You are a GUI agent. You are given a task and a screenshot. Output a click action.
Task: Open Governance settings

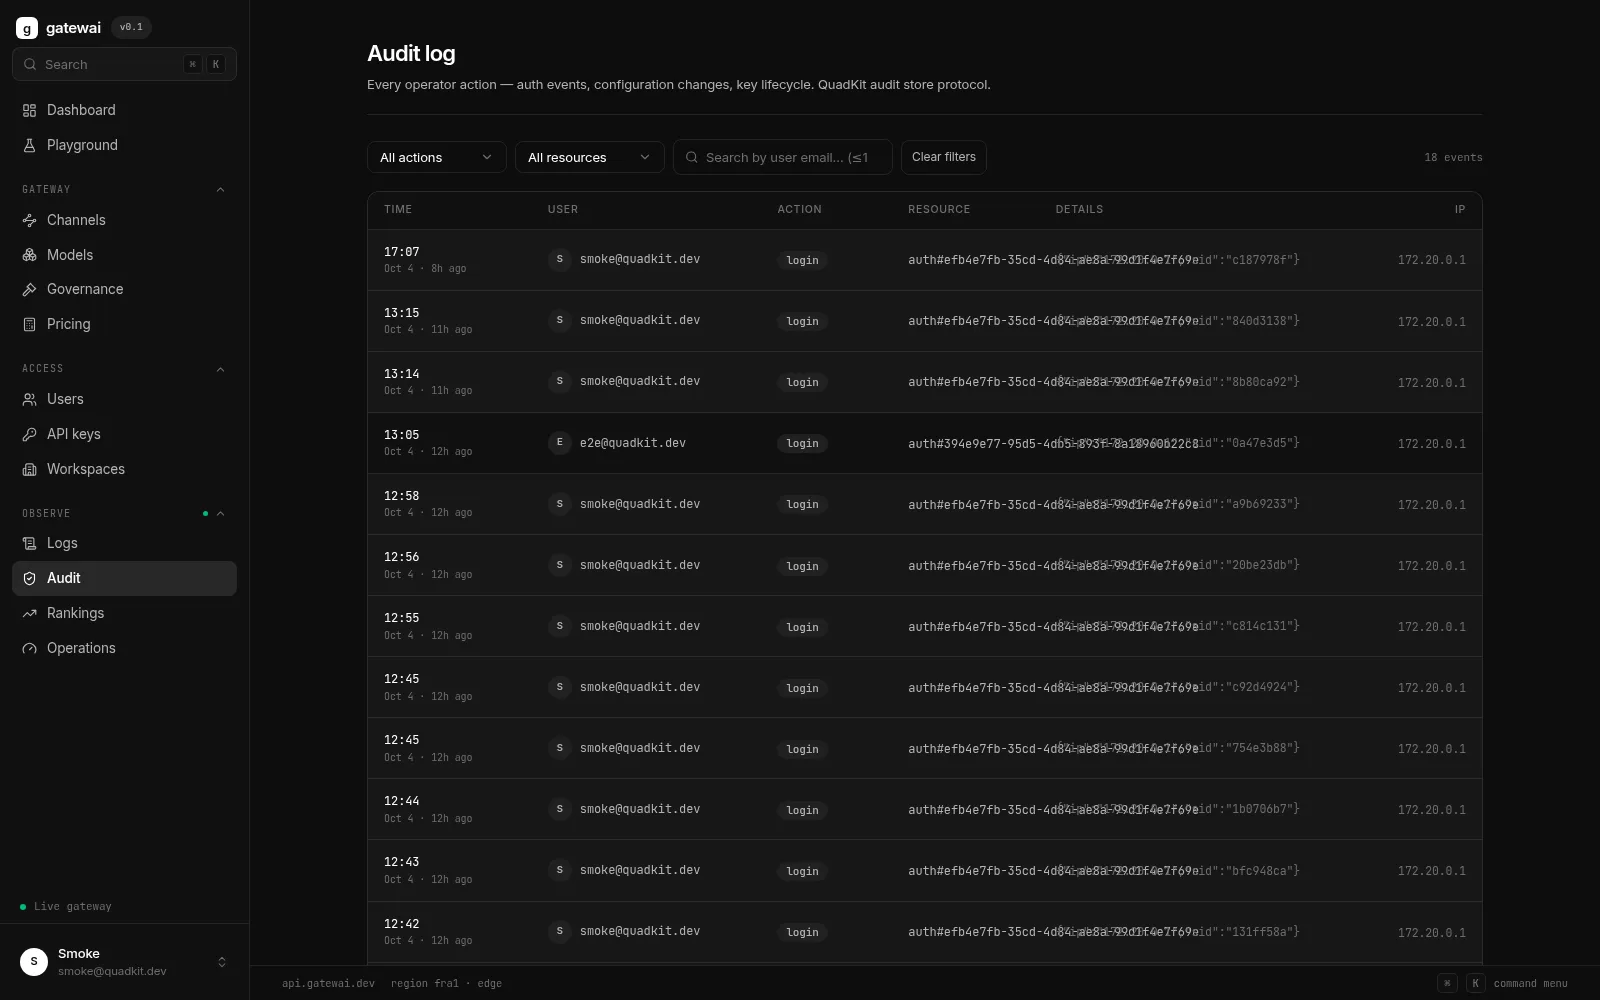124,289
